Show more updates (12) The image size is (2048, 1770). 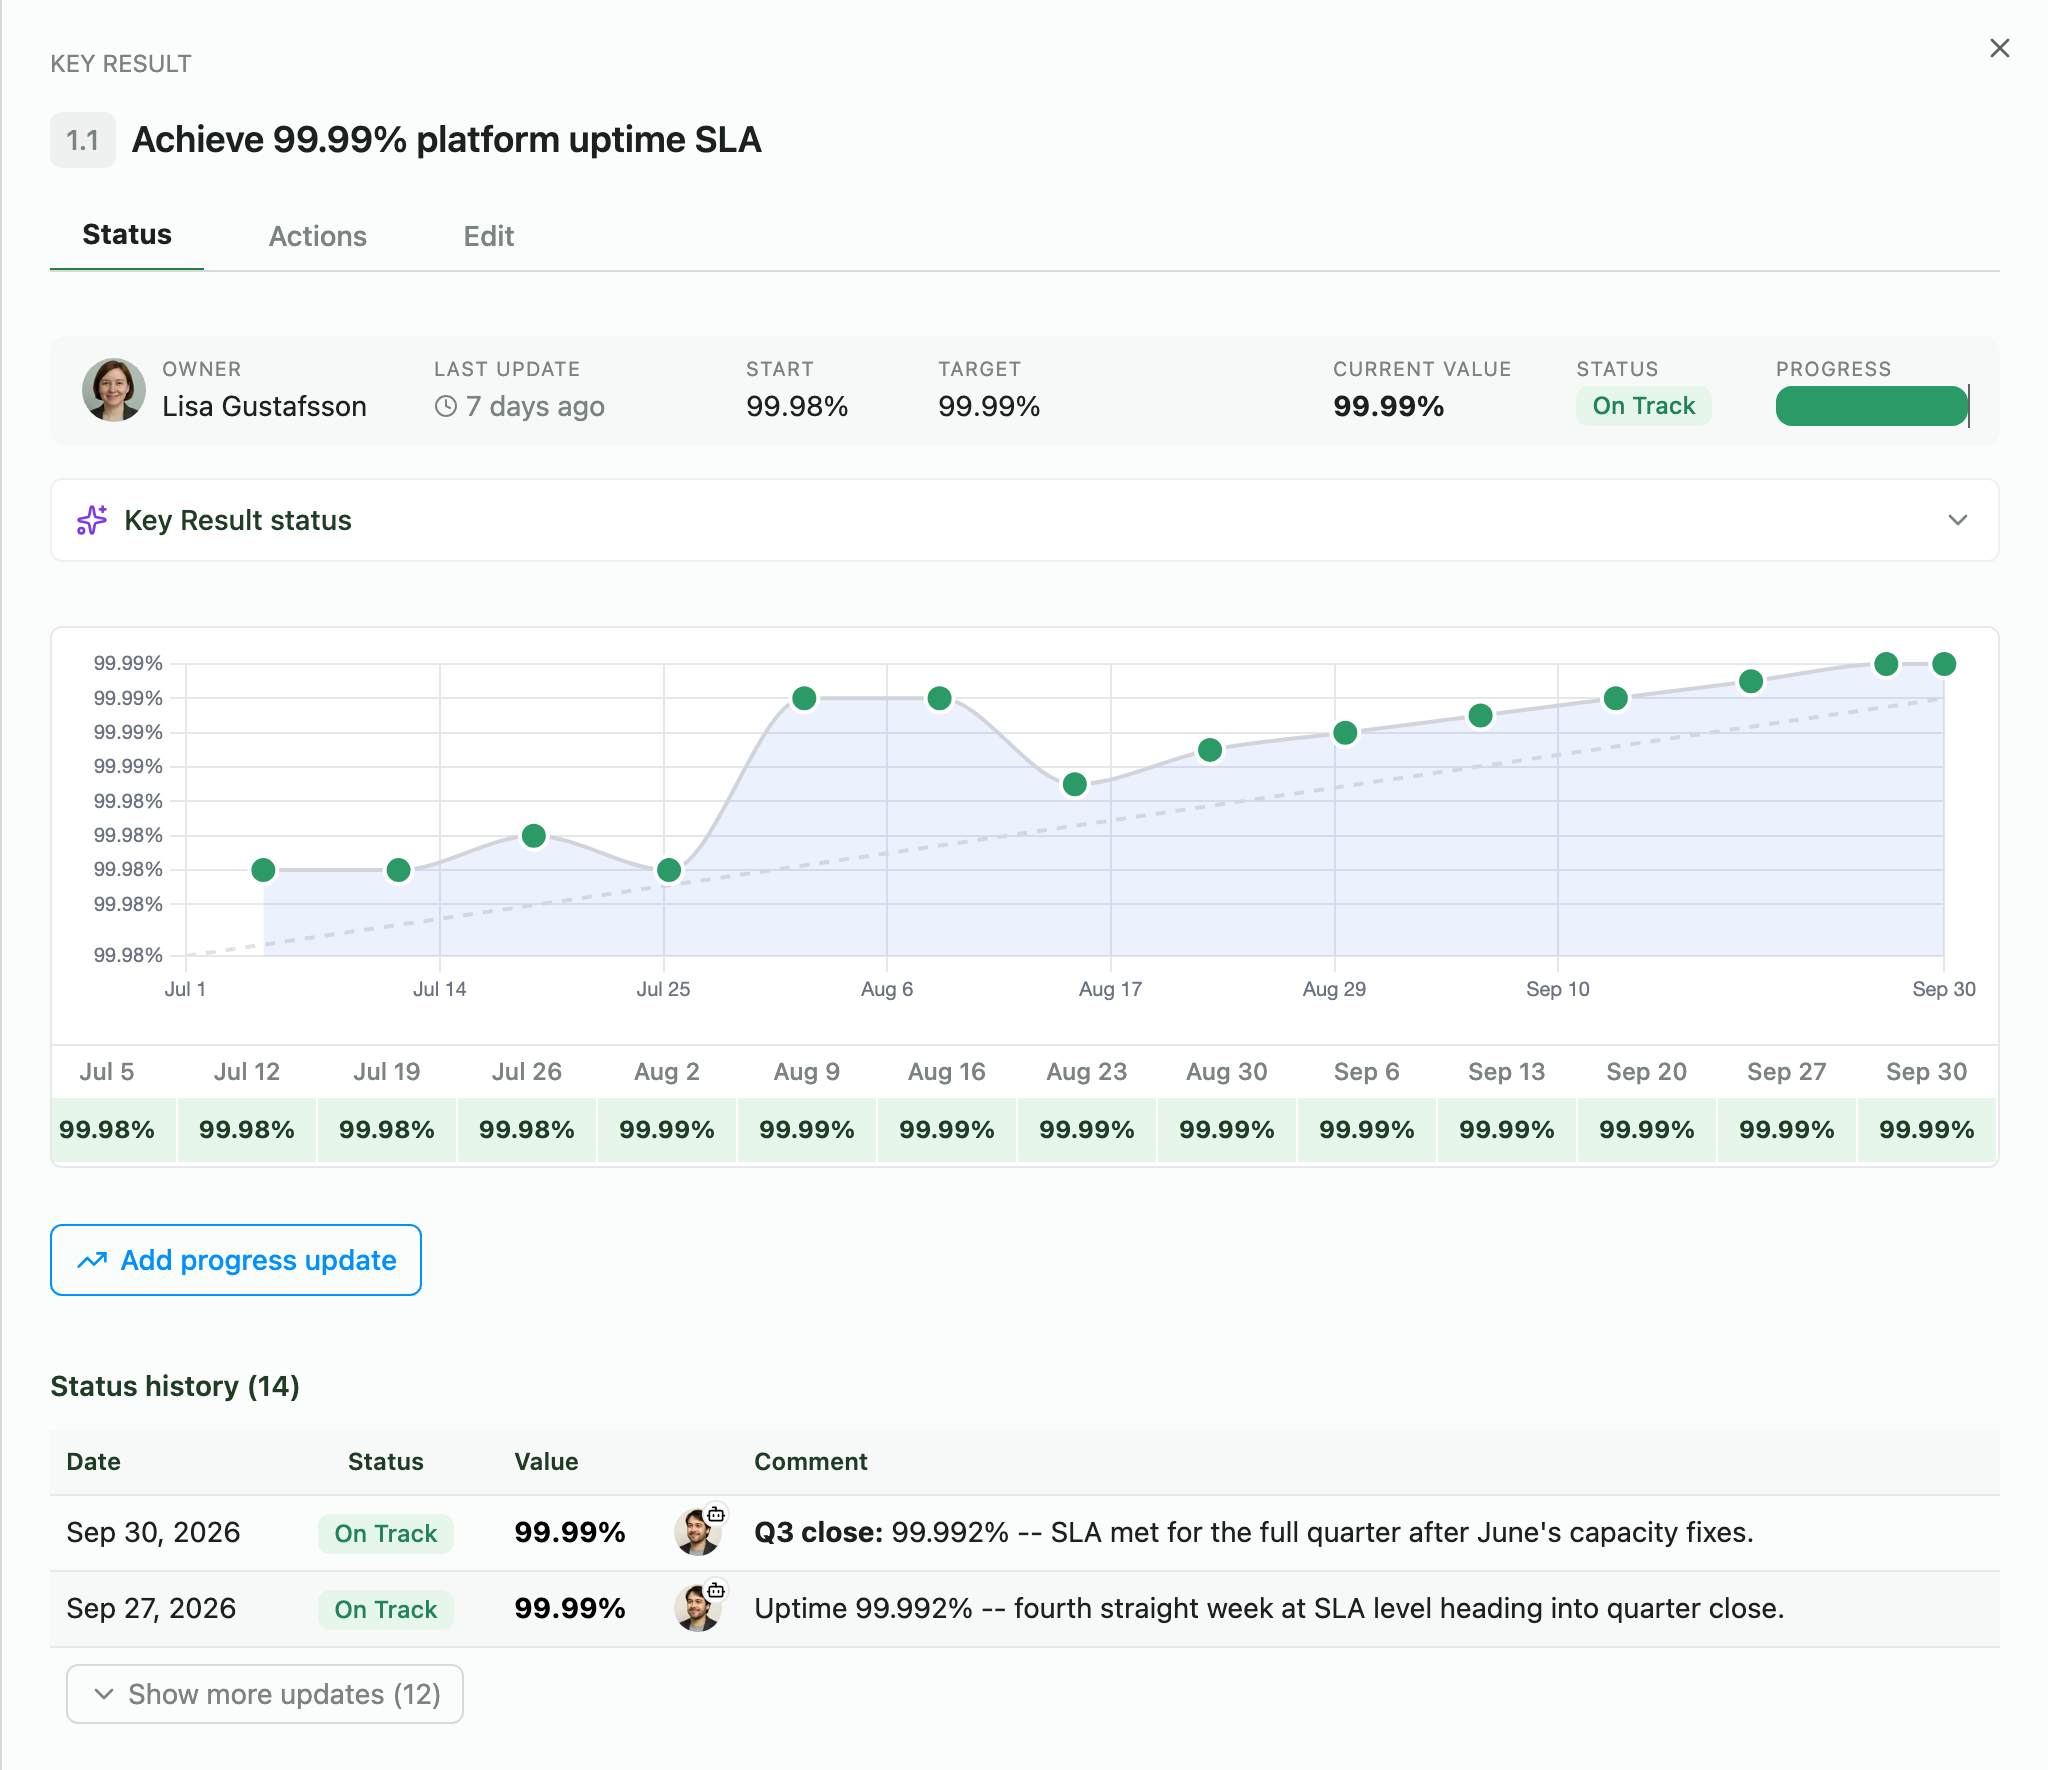point(265,1694)
